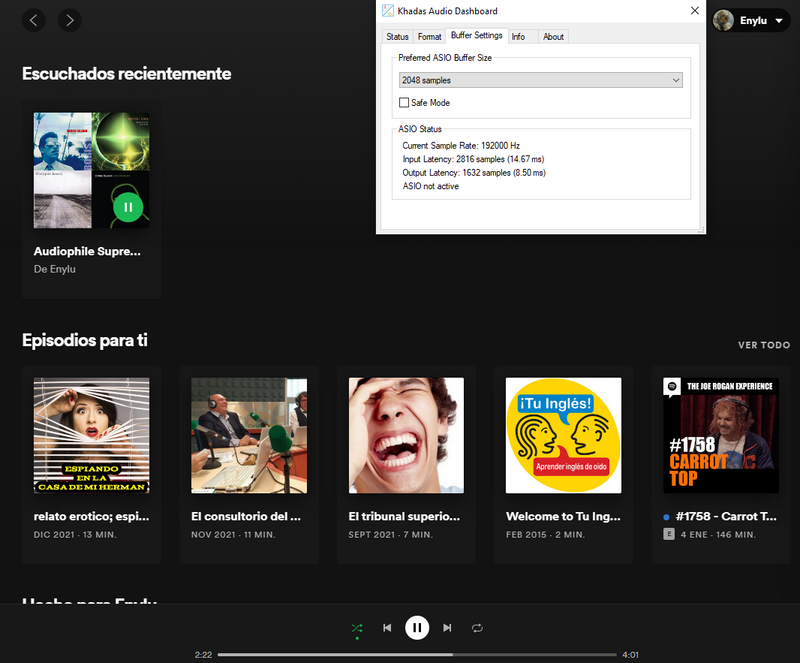Click VER TODO for Episodios para ti
Screen dimensions: 800x663
(x=764, y=345)
